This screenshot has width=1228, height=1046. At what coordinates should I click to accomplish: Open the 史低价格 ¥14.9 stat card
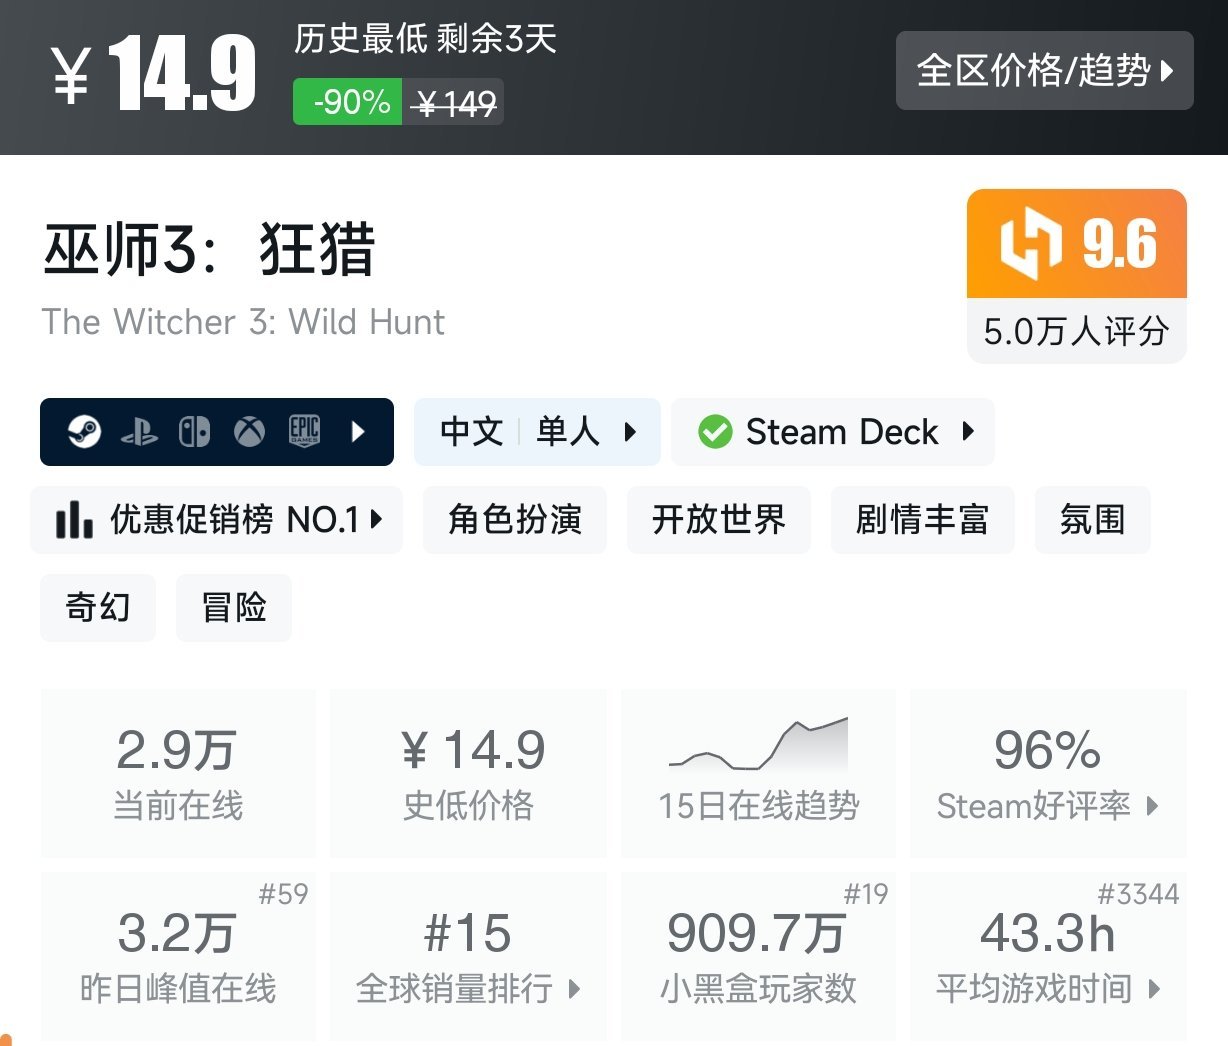(468, 774)
